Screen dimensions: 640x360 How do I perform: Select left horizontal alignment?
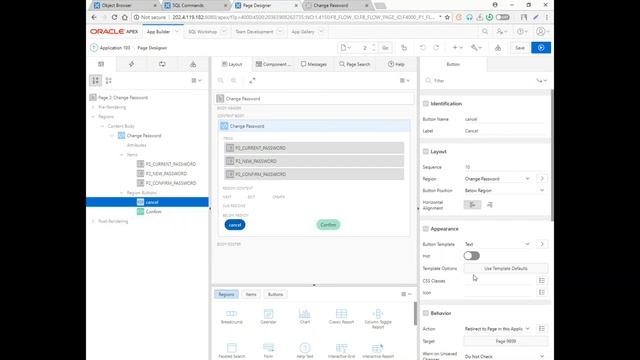(472, 205)
